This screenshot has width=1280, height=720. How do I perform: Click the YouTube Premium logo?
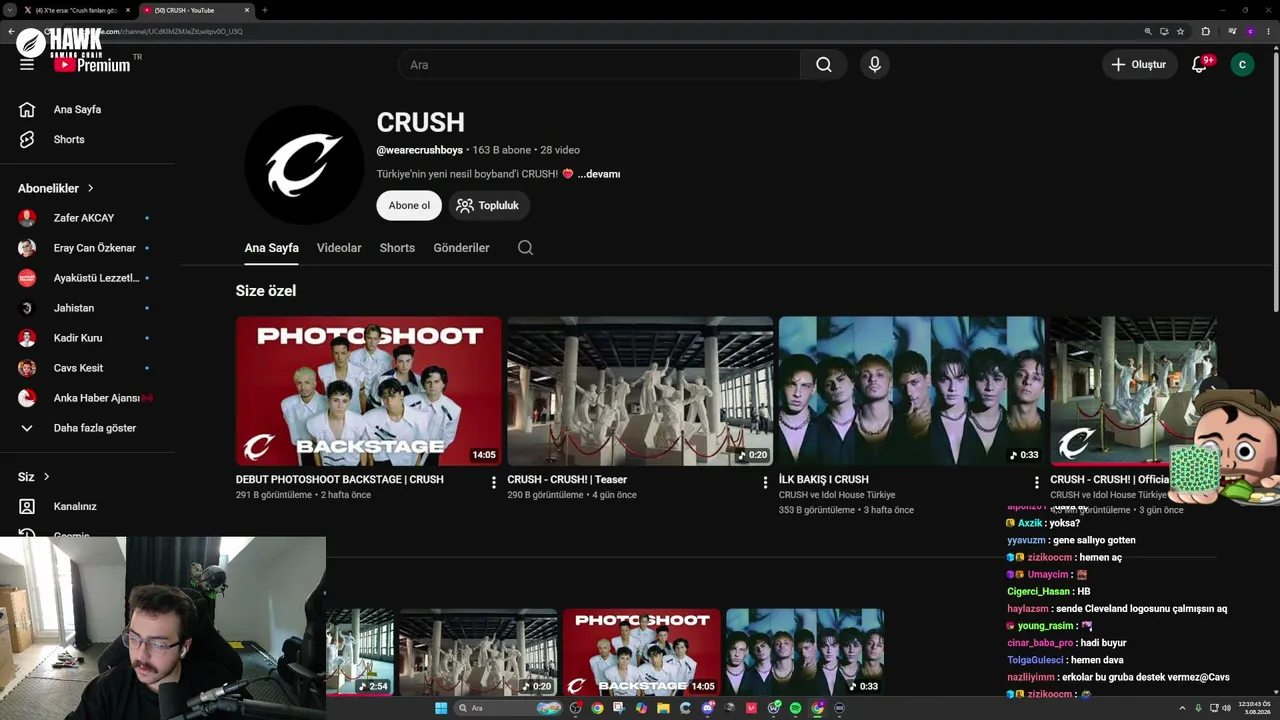coord(92,65)
